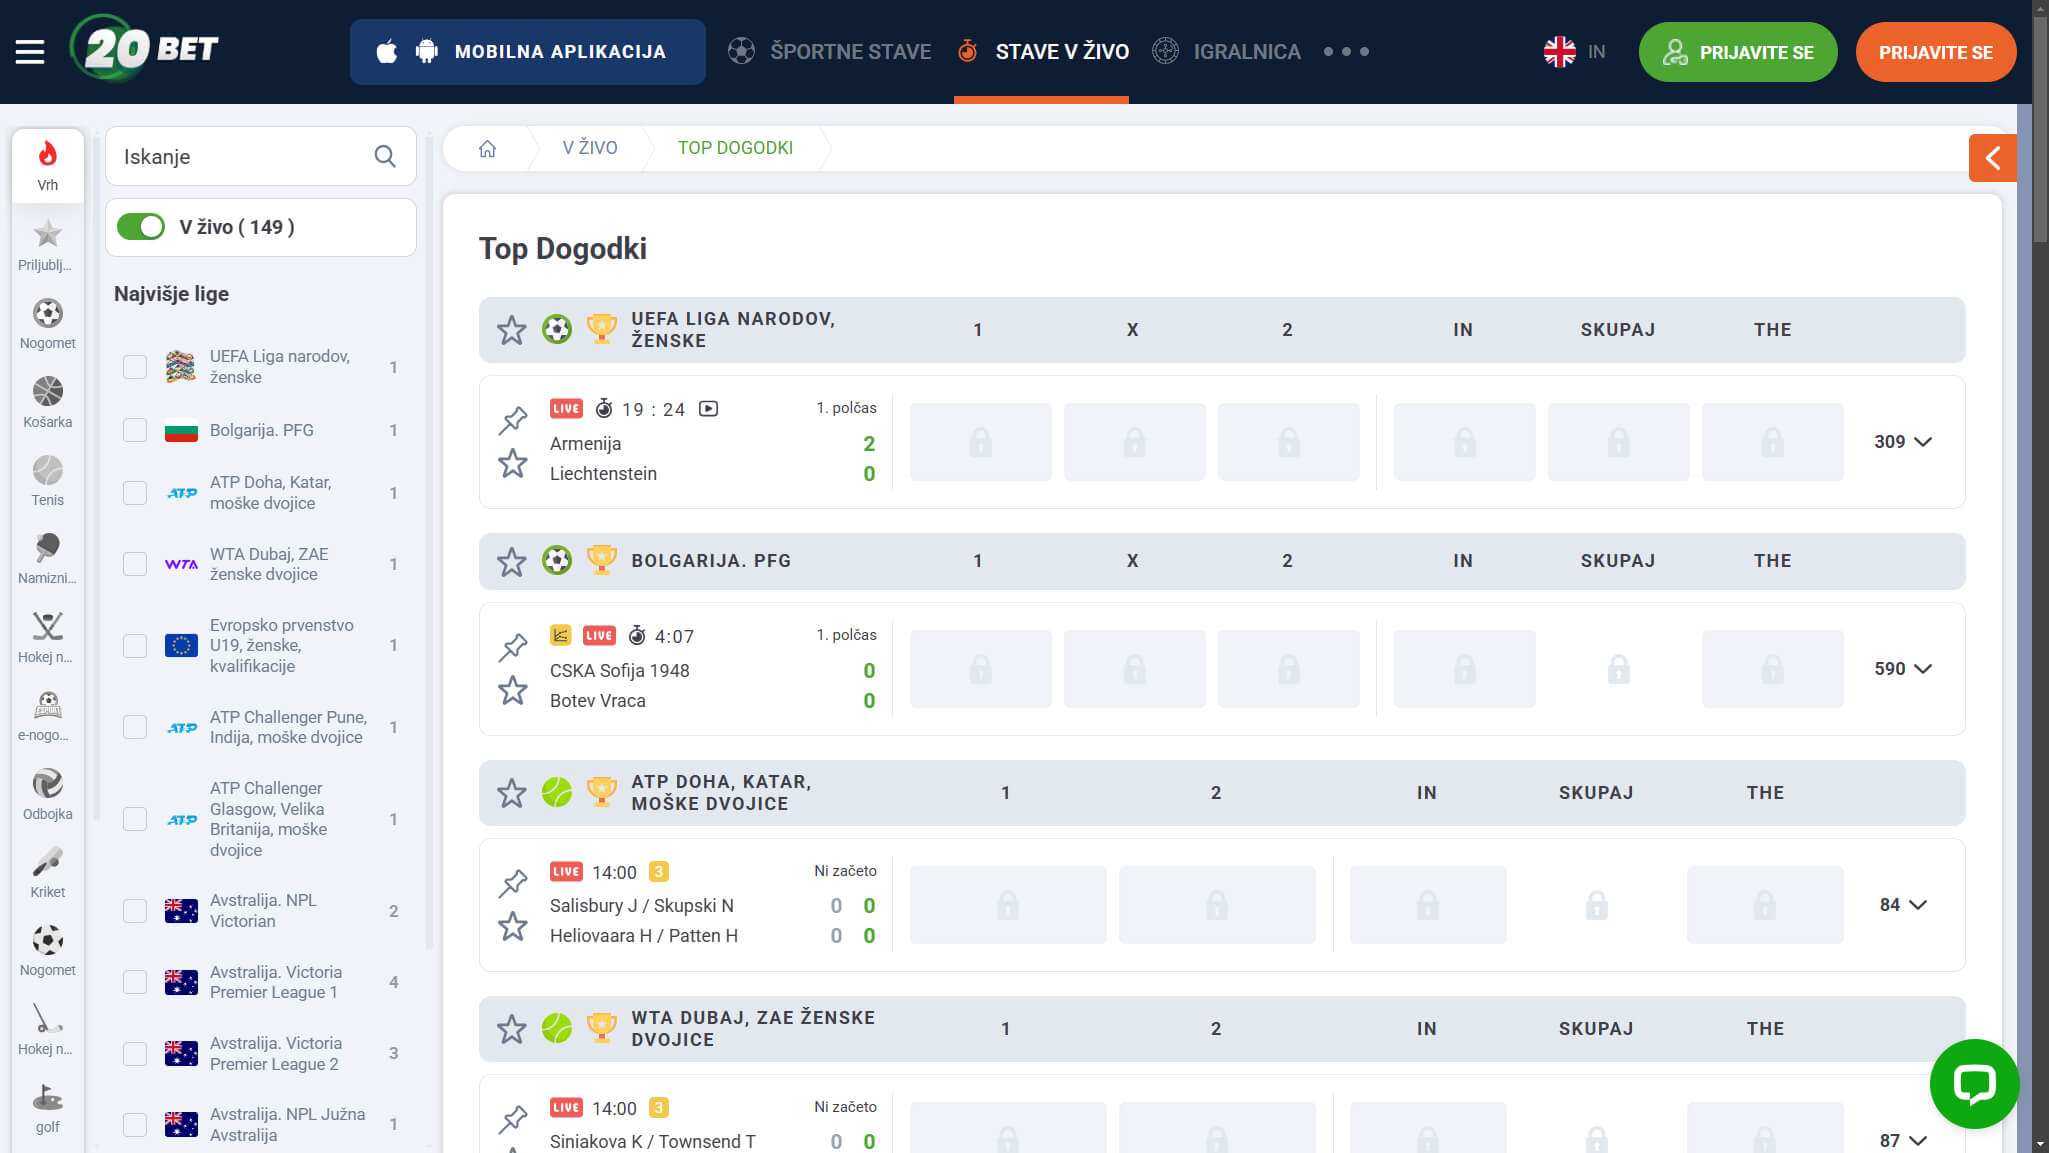
Task: Open Igralnica section
Action: point(1226,51)
